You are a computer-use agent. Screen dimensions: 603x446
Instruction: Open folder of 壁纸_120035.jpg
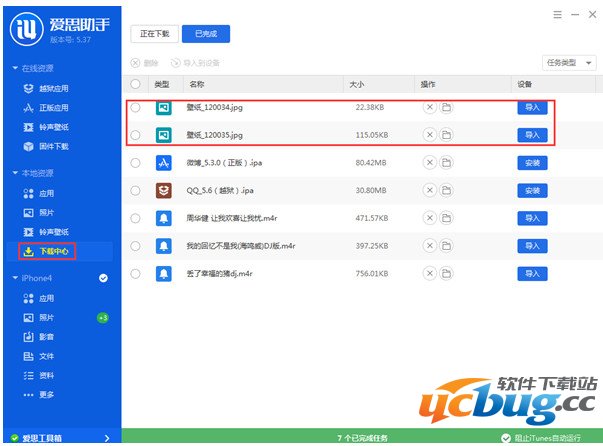coord(446,135)
